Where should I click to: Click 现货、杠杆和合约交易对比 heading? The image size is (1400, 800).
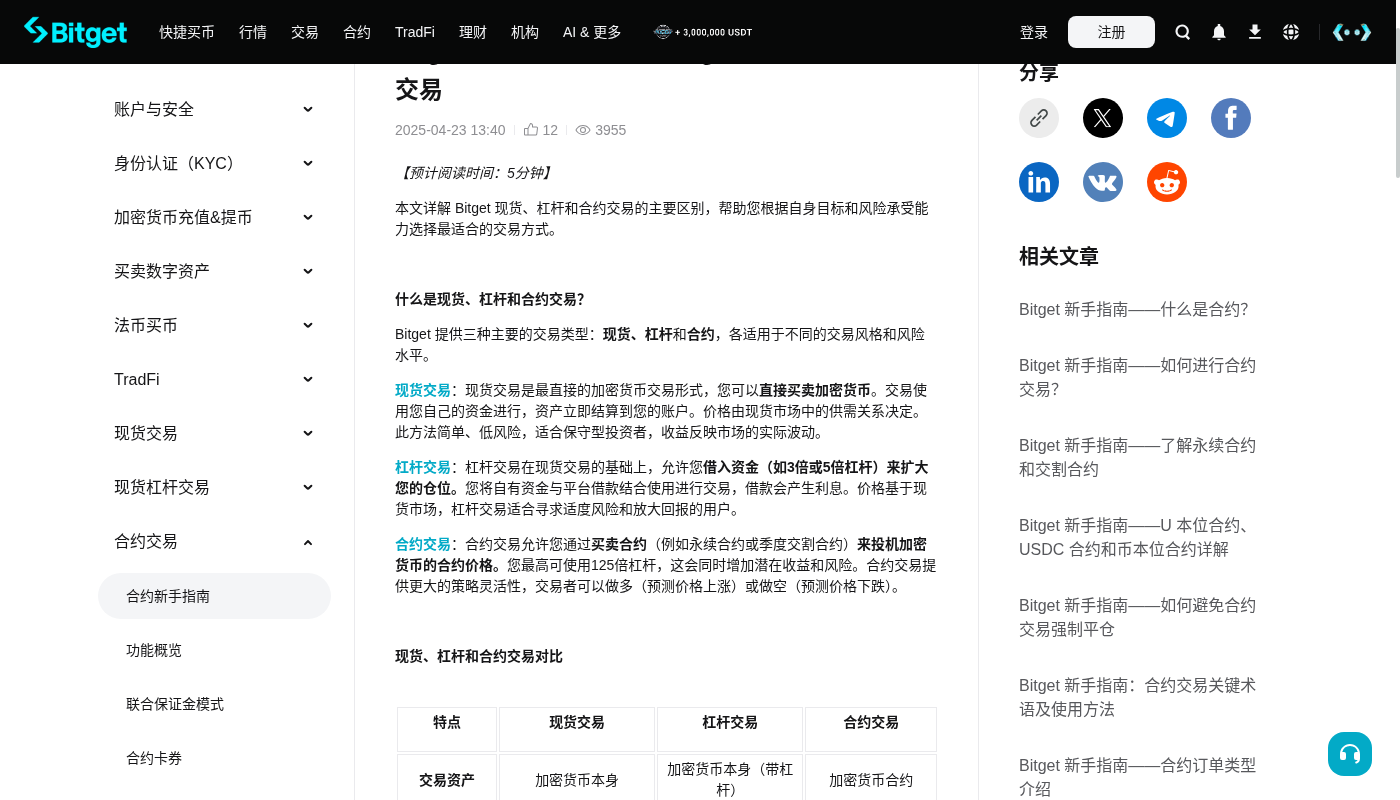(479, 656)
